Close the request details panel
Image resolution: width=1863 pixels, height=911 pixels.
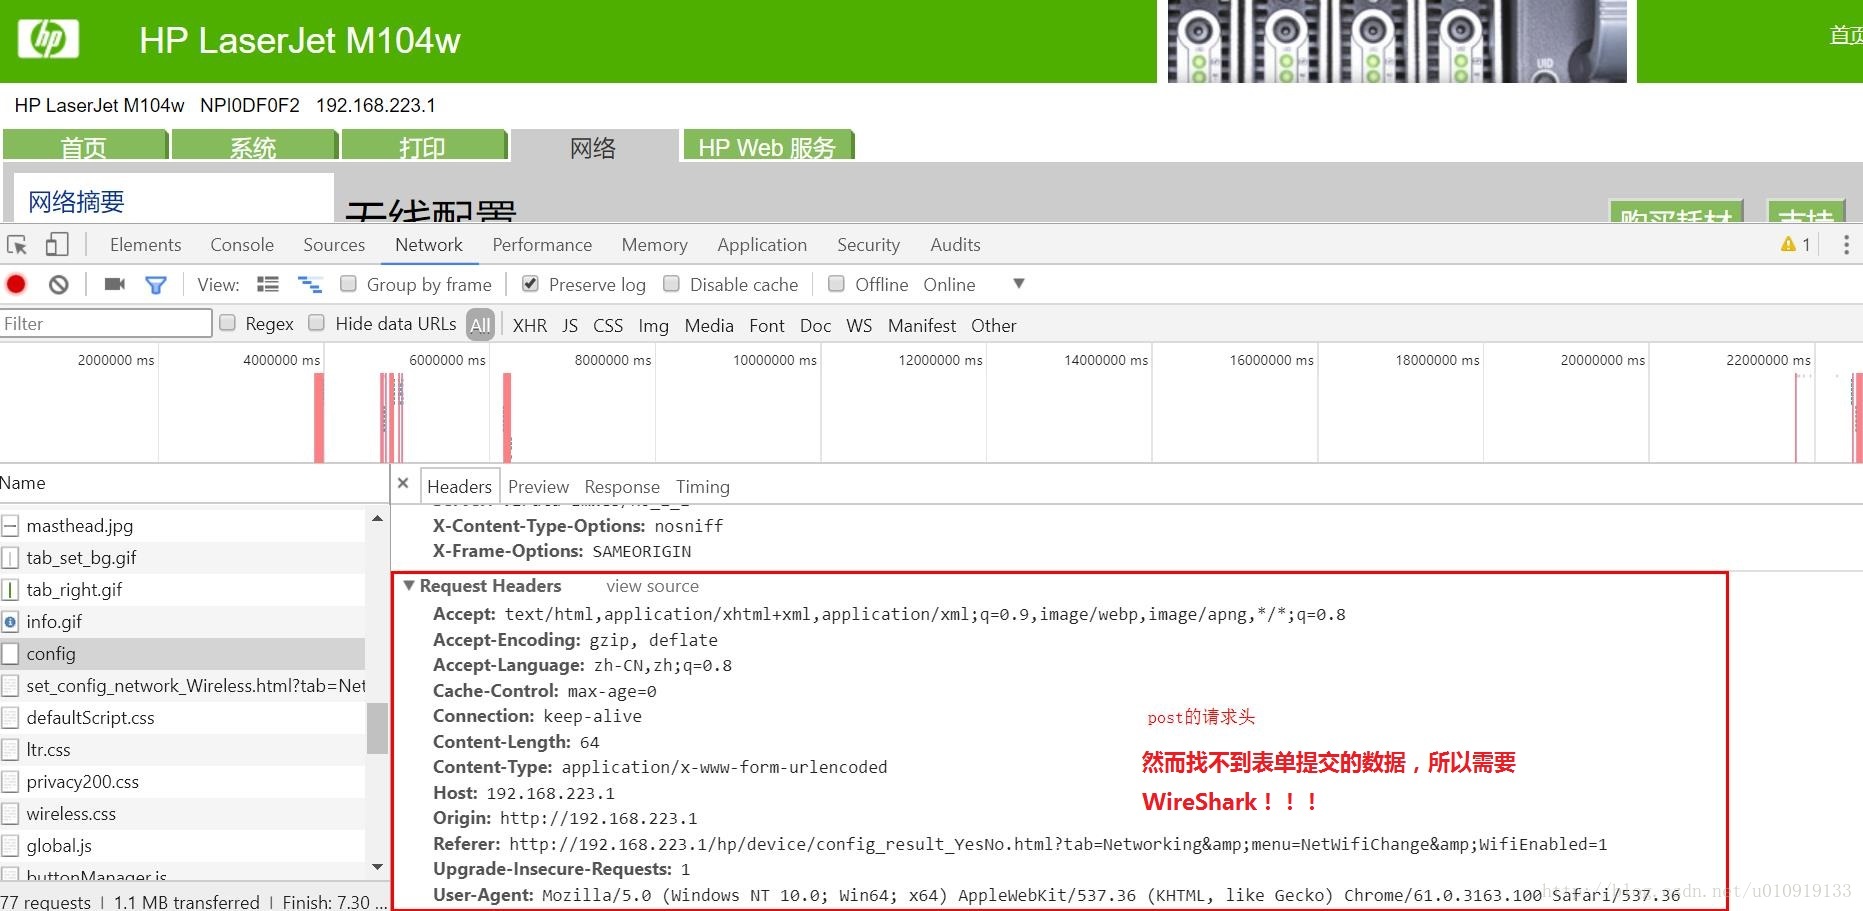[x=403, y=483]
